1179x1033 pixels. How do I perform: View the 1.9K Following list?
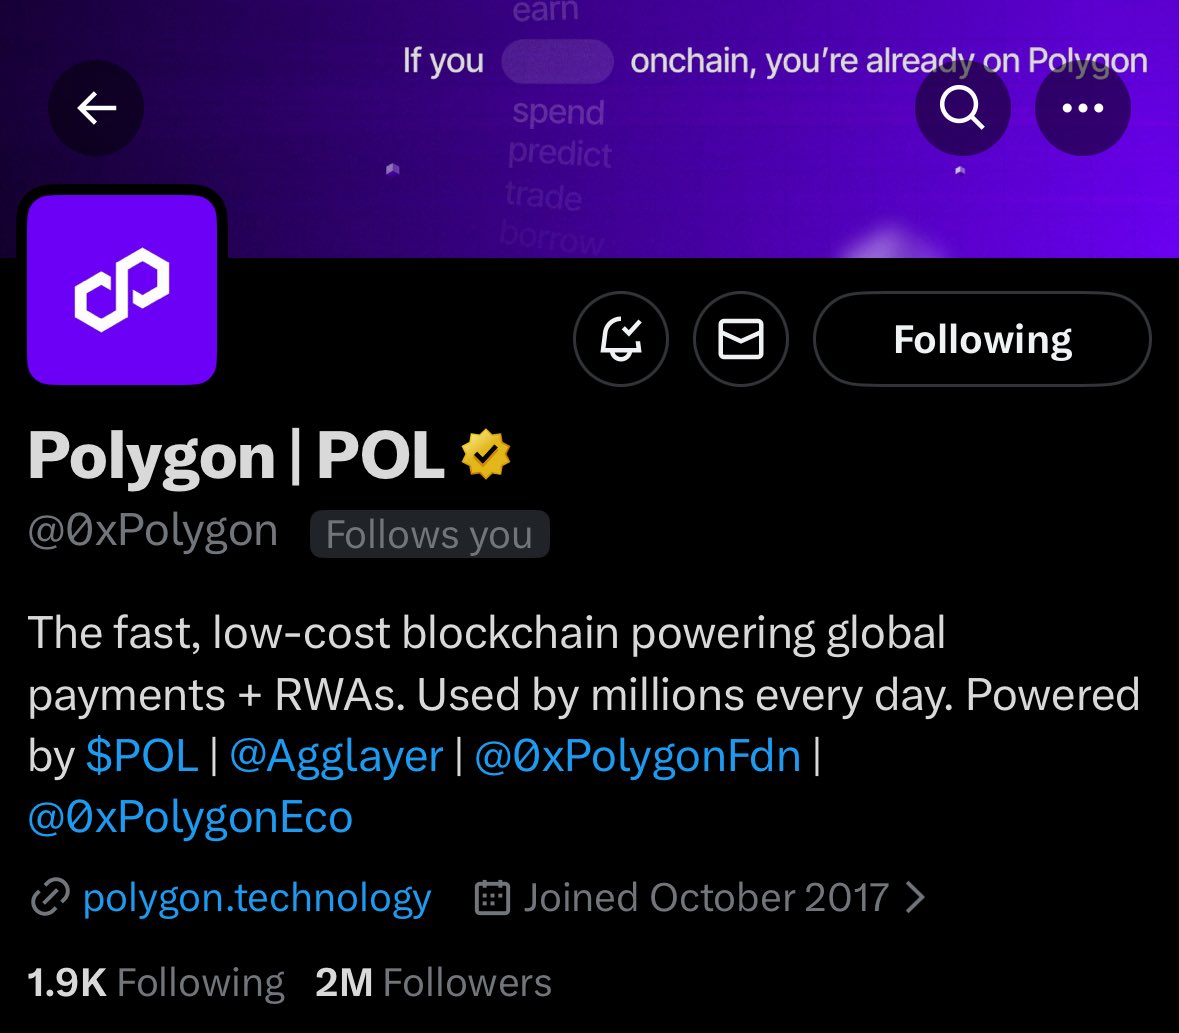[156, 982]
